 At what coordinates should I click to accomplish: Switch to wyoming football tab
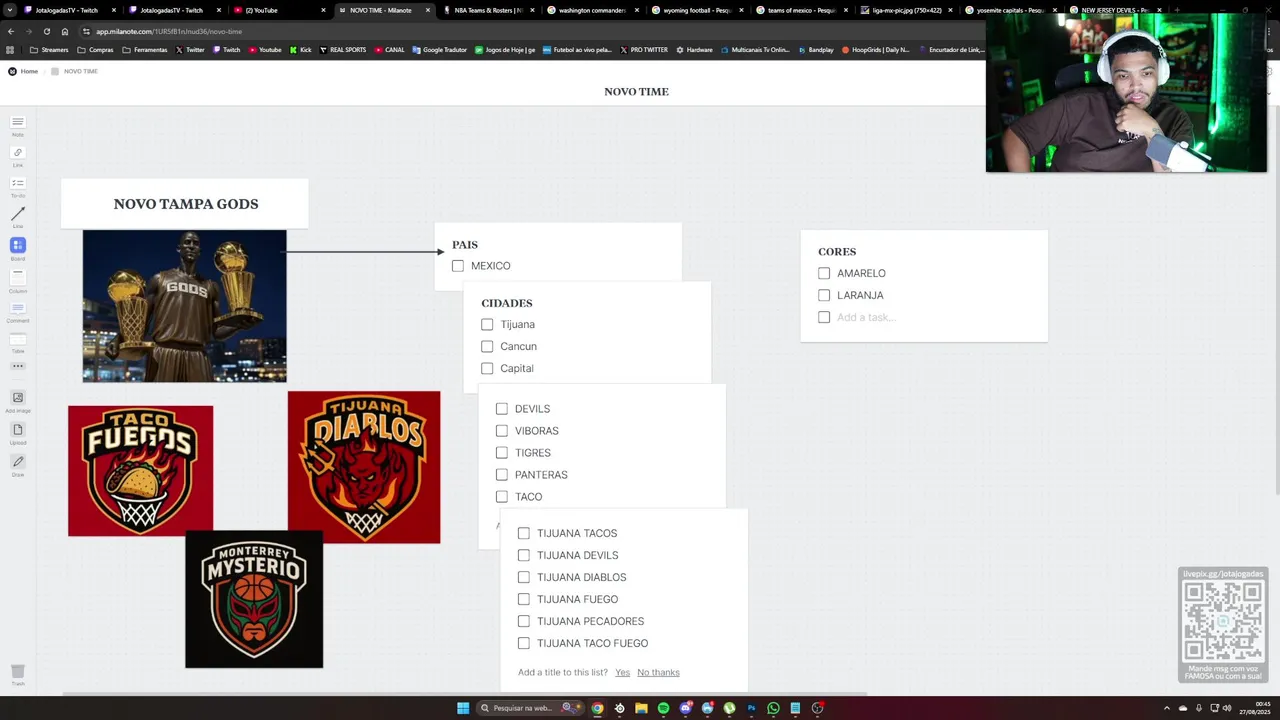coord(697,10)
